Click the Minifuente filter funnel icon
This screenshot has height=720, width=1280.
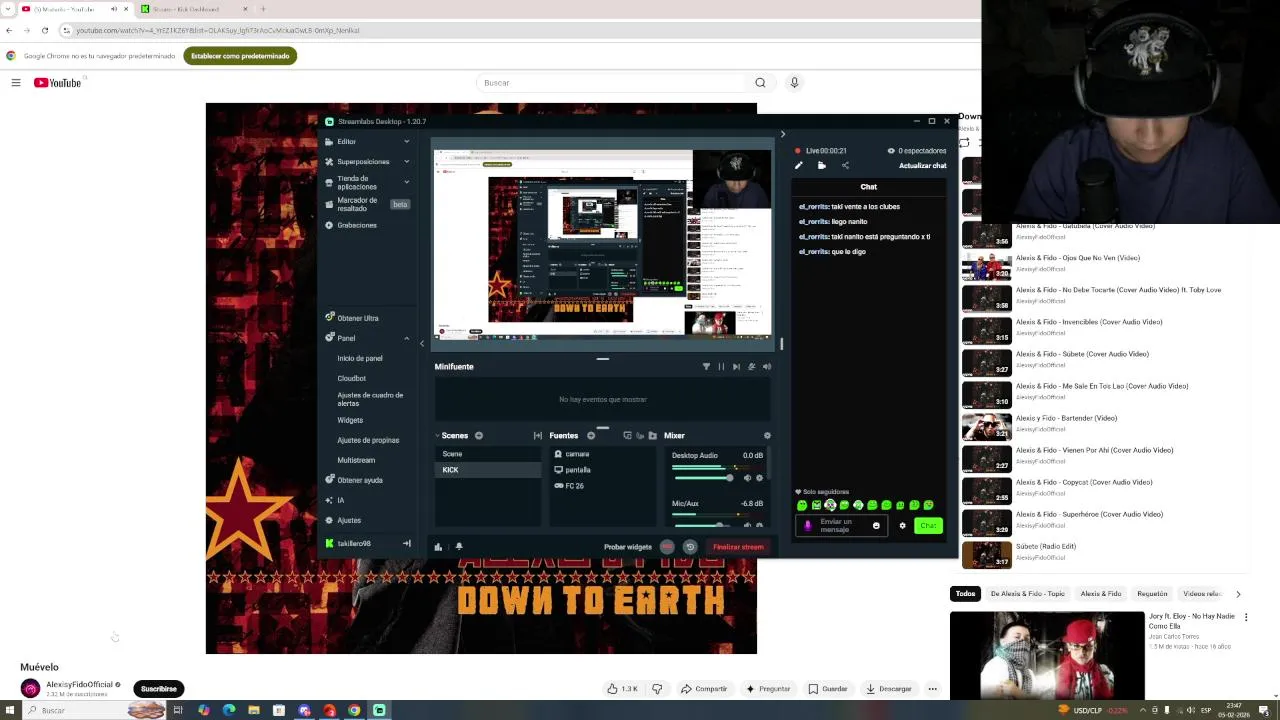point(706,366)
